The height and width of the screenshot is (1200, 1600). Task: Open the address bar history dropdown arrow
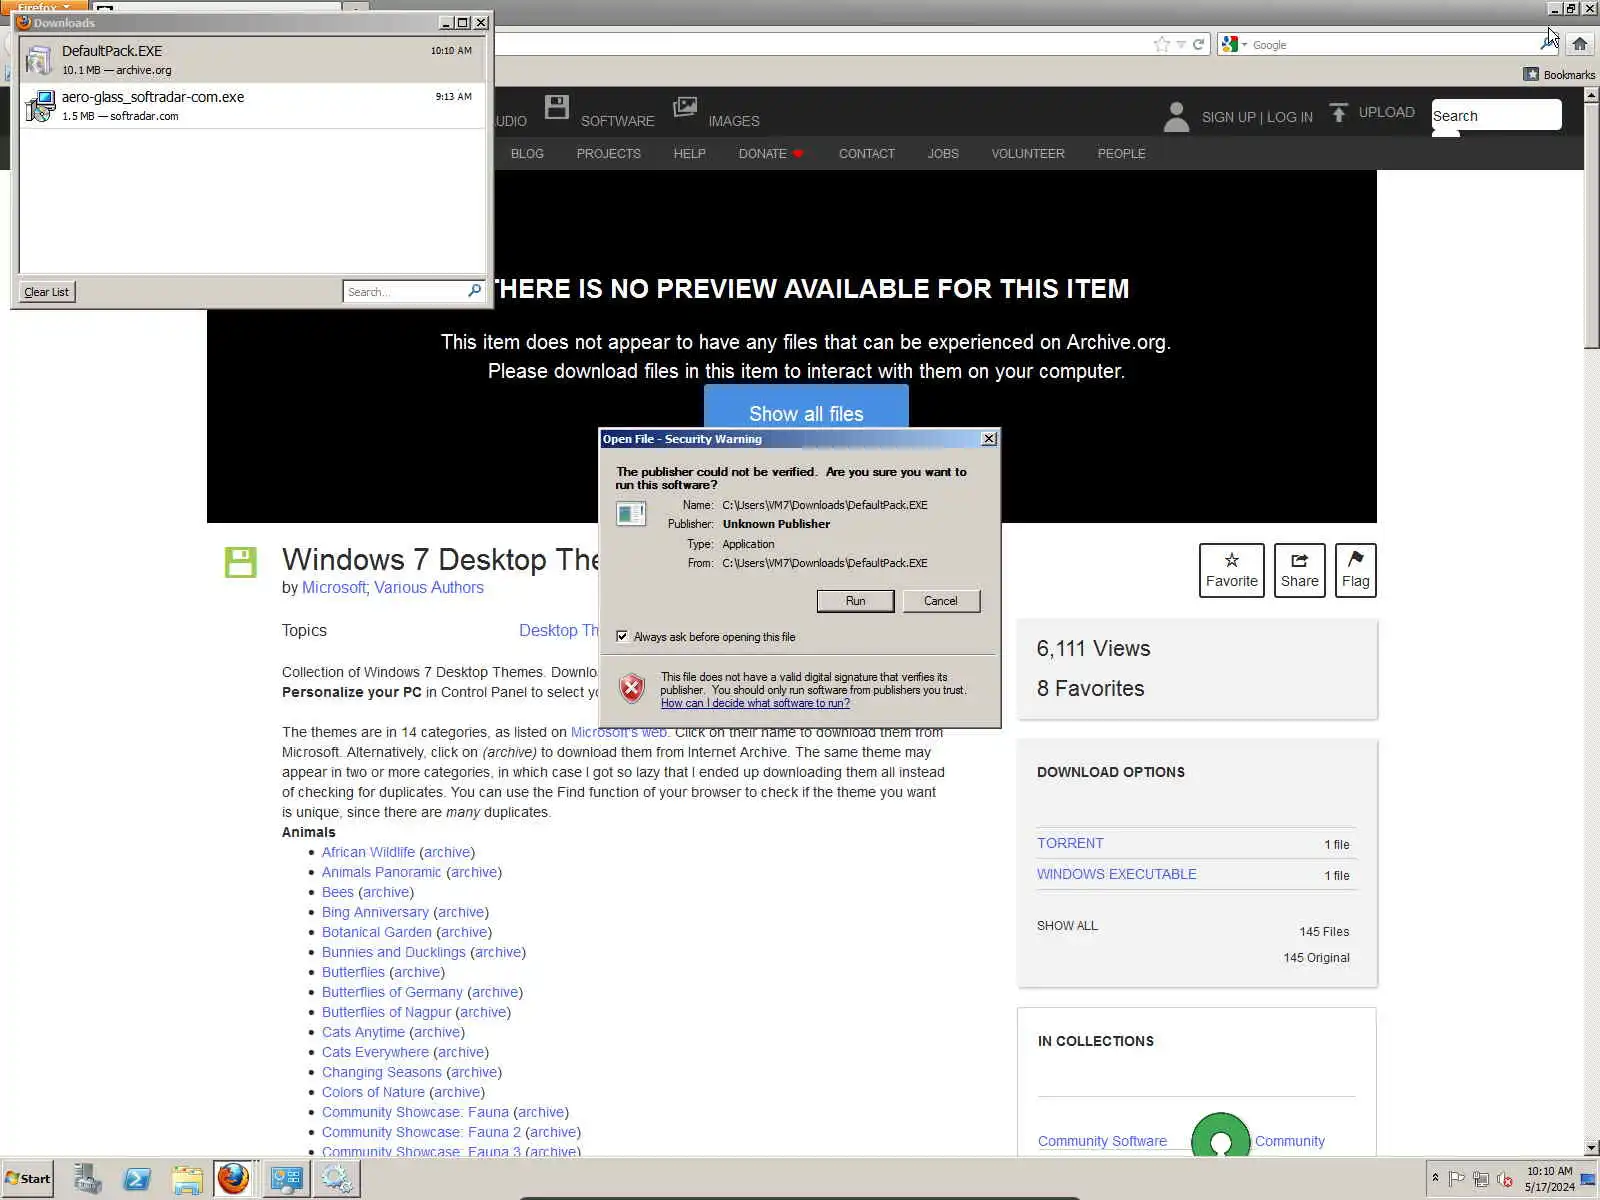pyautogui.click(x=1181, y=44)
